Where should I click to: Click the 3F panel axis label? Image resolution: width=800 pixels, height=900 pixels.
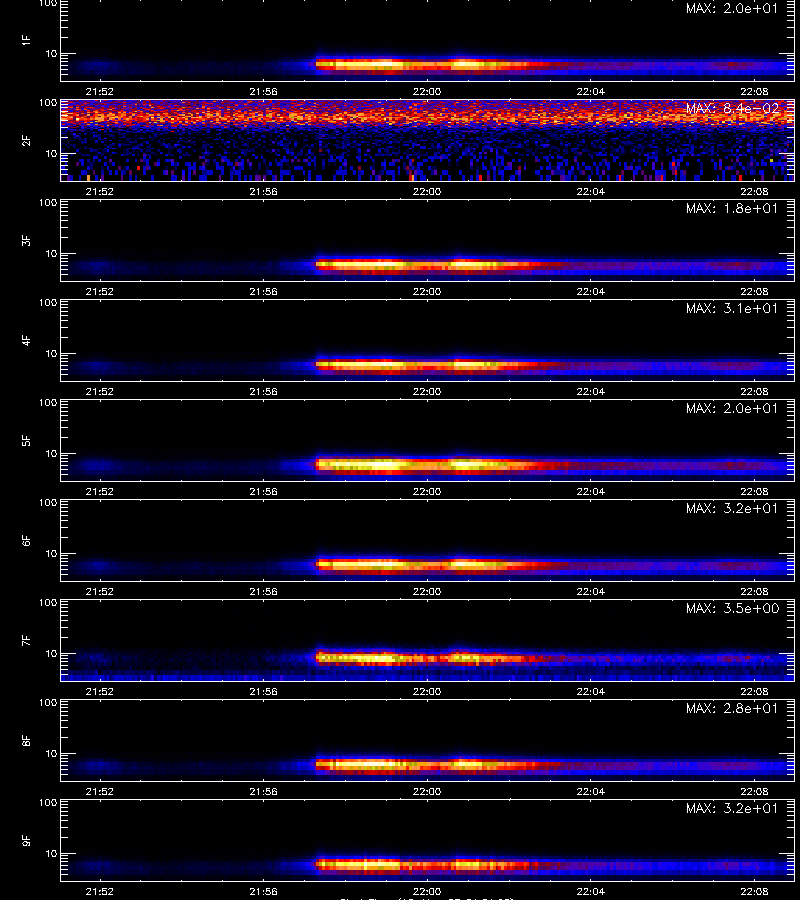pos(26,240)
